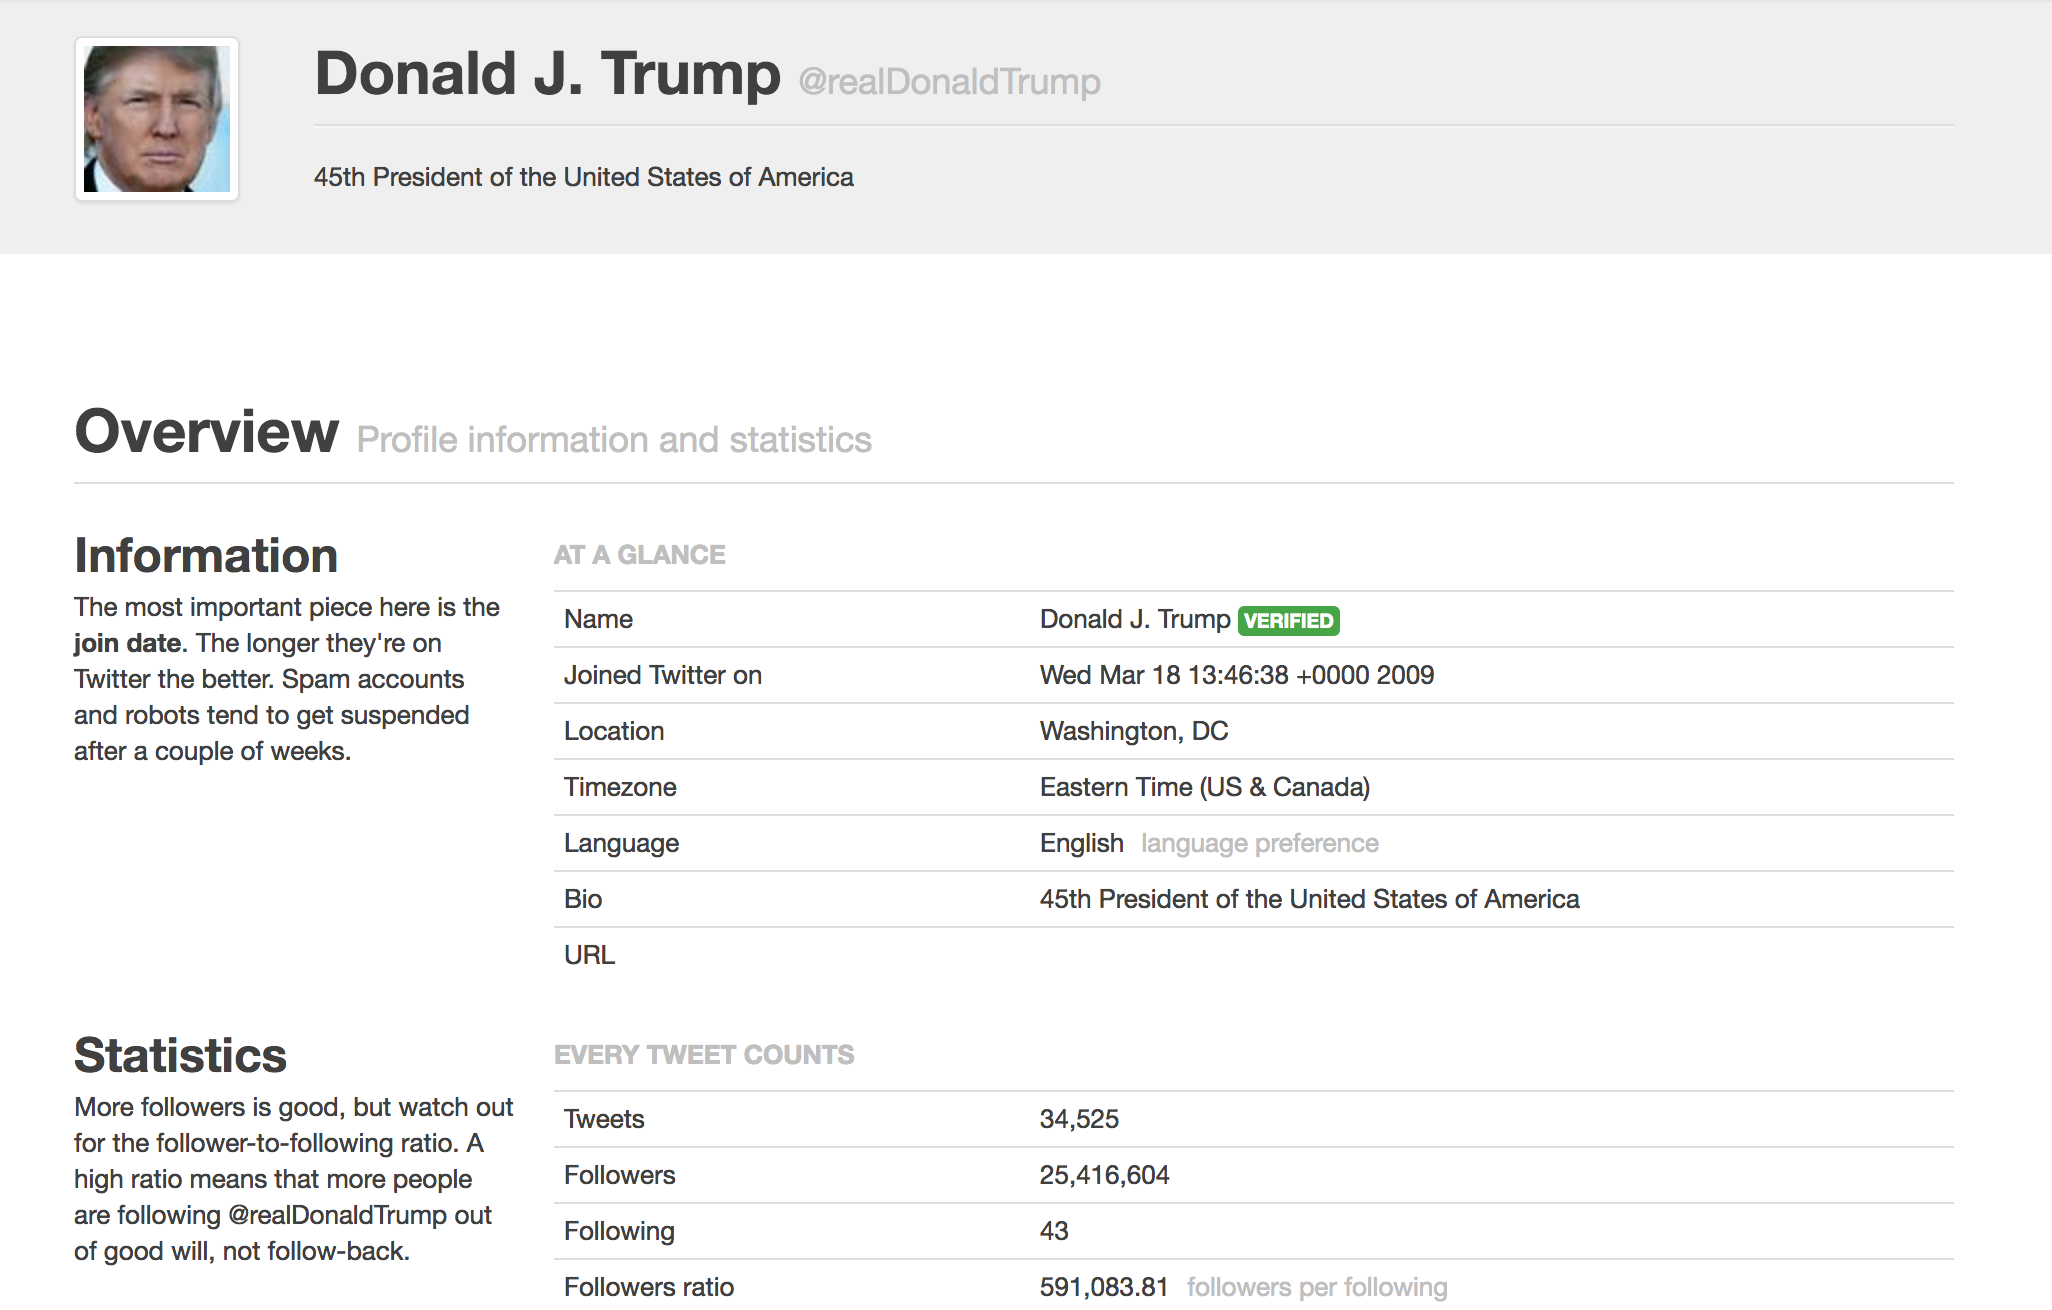
Task: Click the Following count 43
Action: pyautogui.click(x=1053, y=1231)
